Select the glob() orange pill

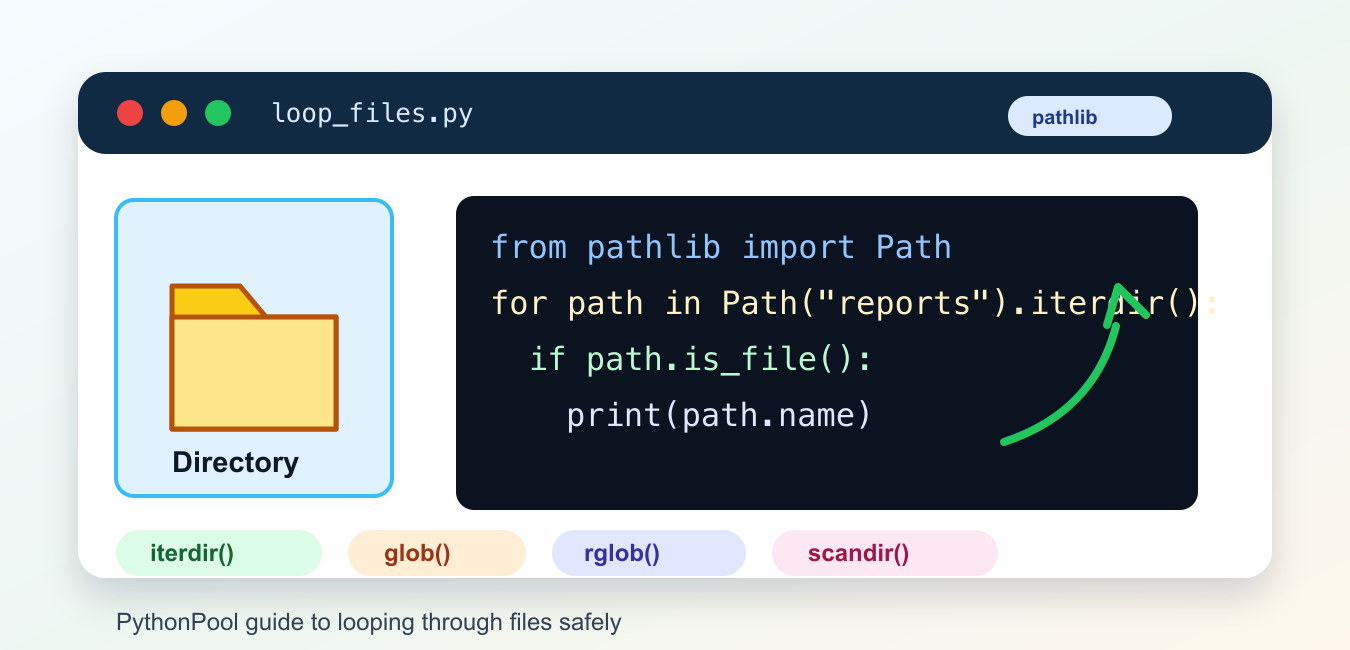[437, 553]
